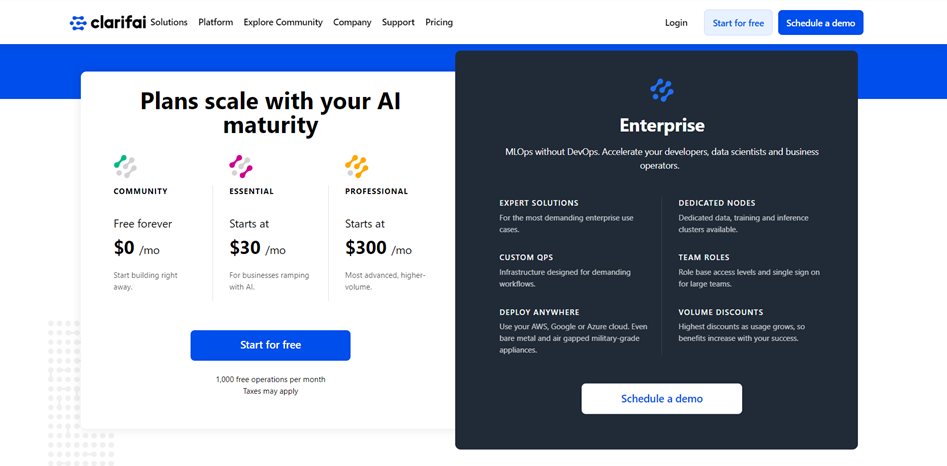
Task: Click white Schedule a demo button
Action: tap(662, 398)
